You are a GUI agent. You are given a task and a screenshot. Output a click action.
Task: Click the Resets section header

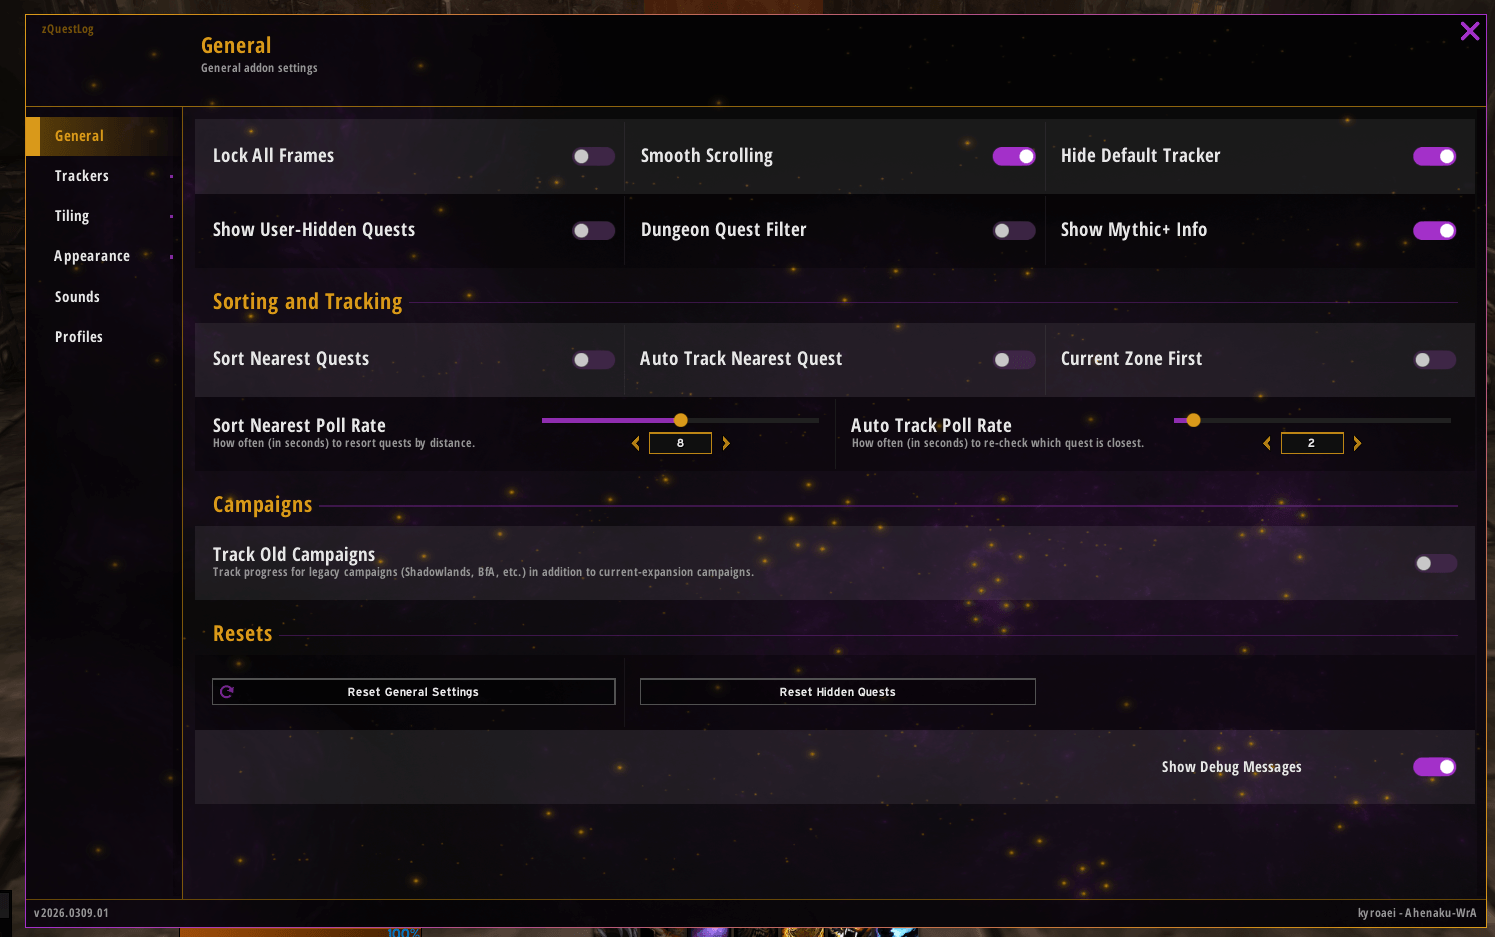click(242, 634)
